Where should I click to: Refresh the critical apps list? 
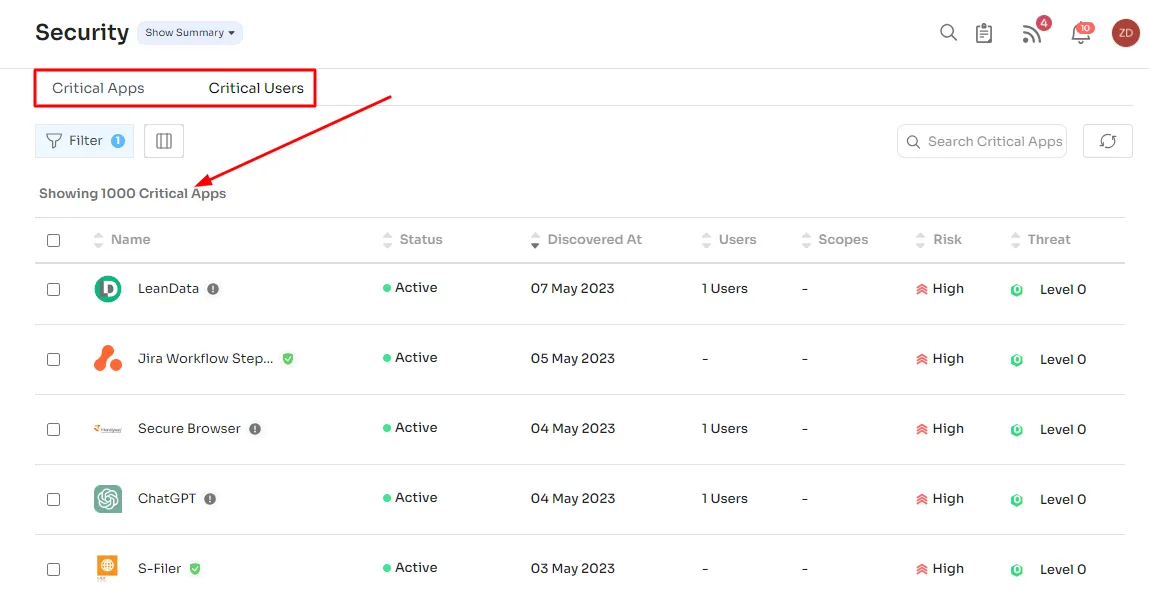coord(1107,141)
